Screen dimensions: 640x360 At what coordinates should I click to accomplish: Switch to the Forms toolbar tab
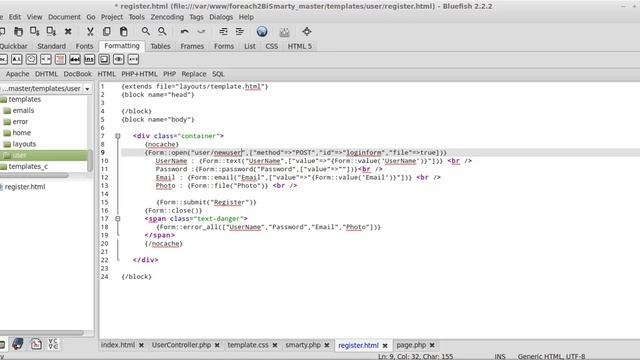(224, 46)
